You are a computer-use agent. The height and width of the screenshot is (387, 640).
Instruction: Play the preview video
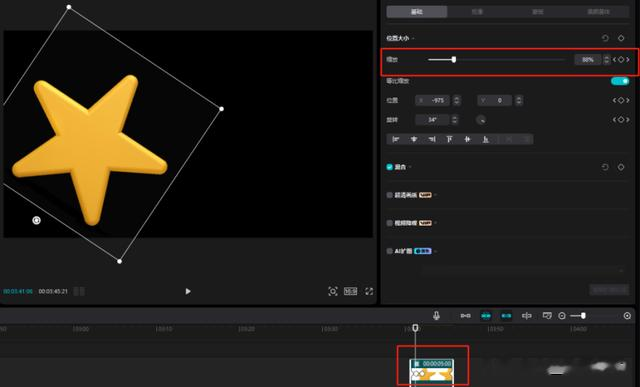[188, 291]
